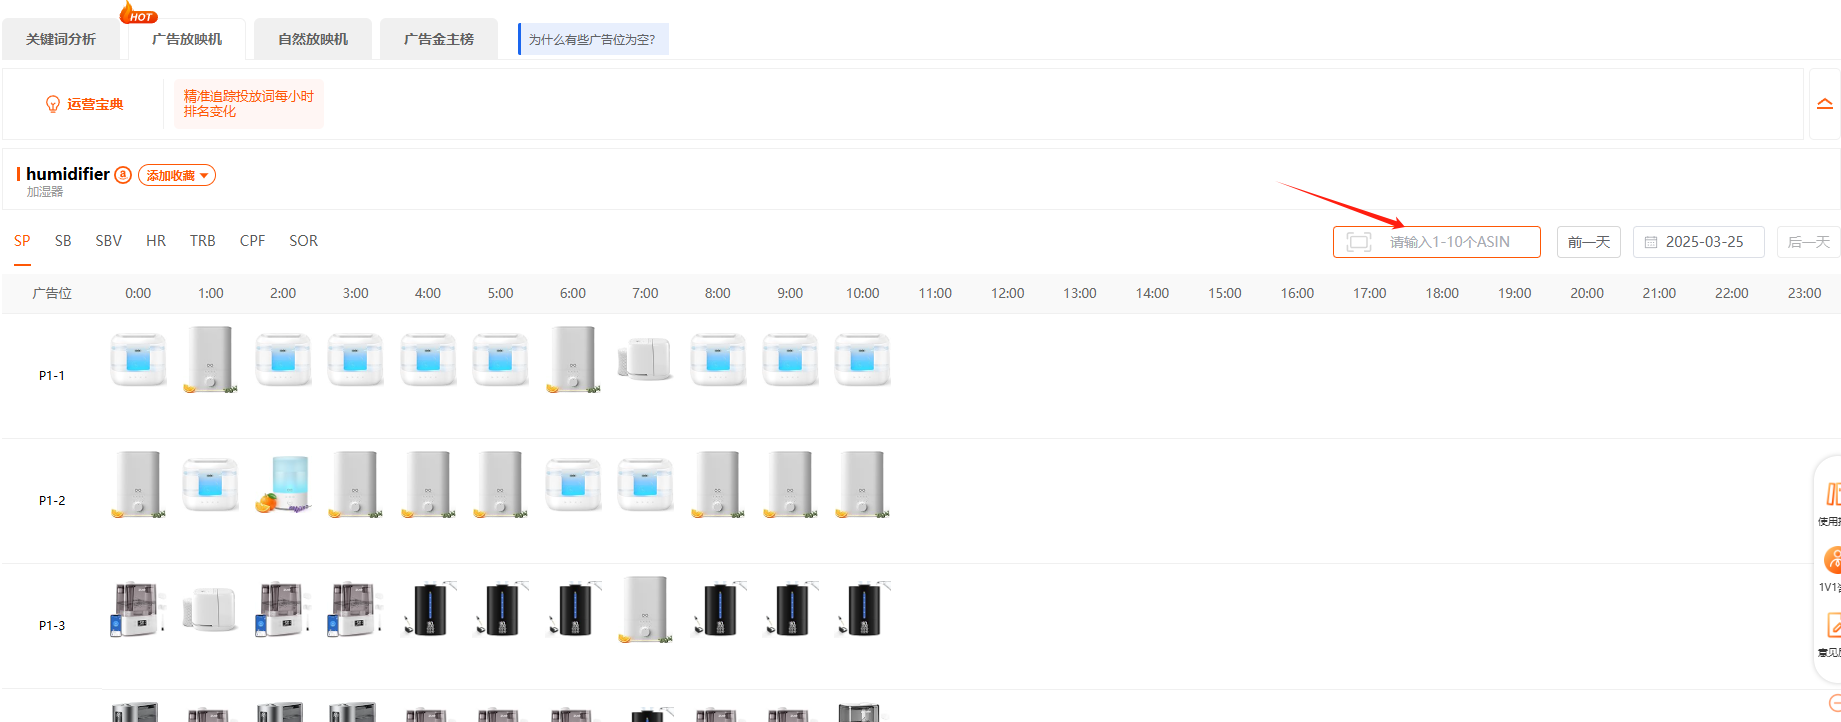This screenshot has height=722, width=1841.
Task: Click P1-1 product thumbnail at 3:00
Action: [x=355, y=359]
